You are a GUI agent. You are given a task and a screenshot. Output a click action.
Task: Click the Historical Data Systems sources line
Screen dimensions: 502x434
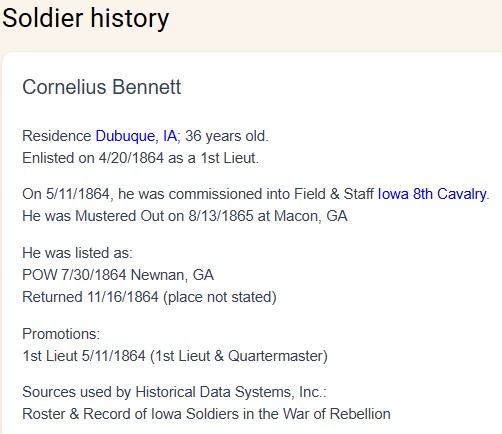pyautogui.click(x=174, y=392)
